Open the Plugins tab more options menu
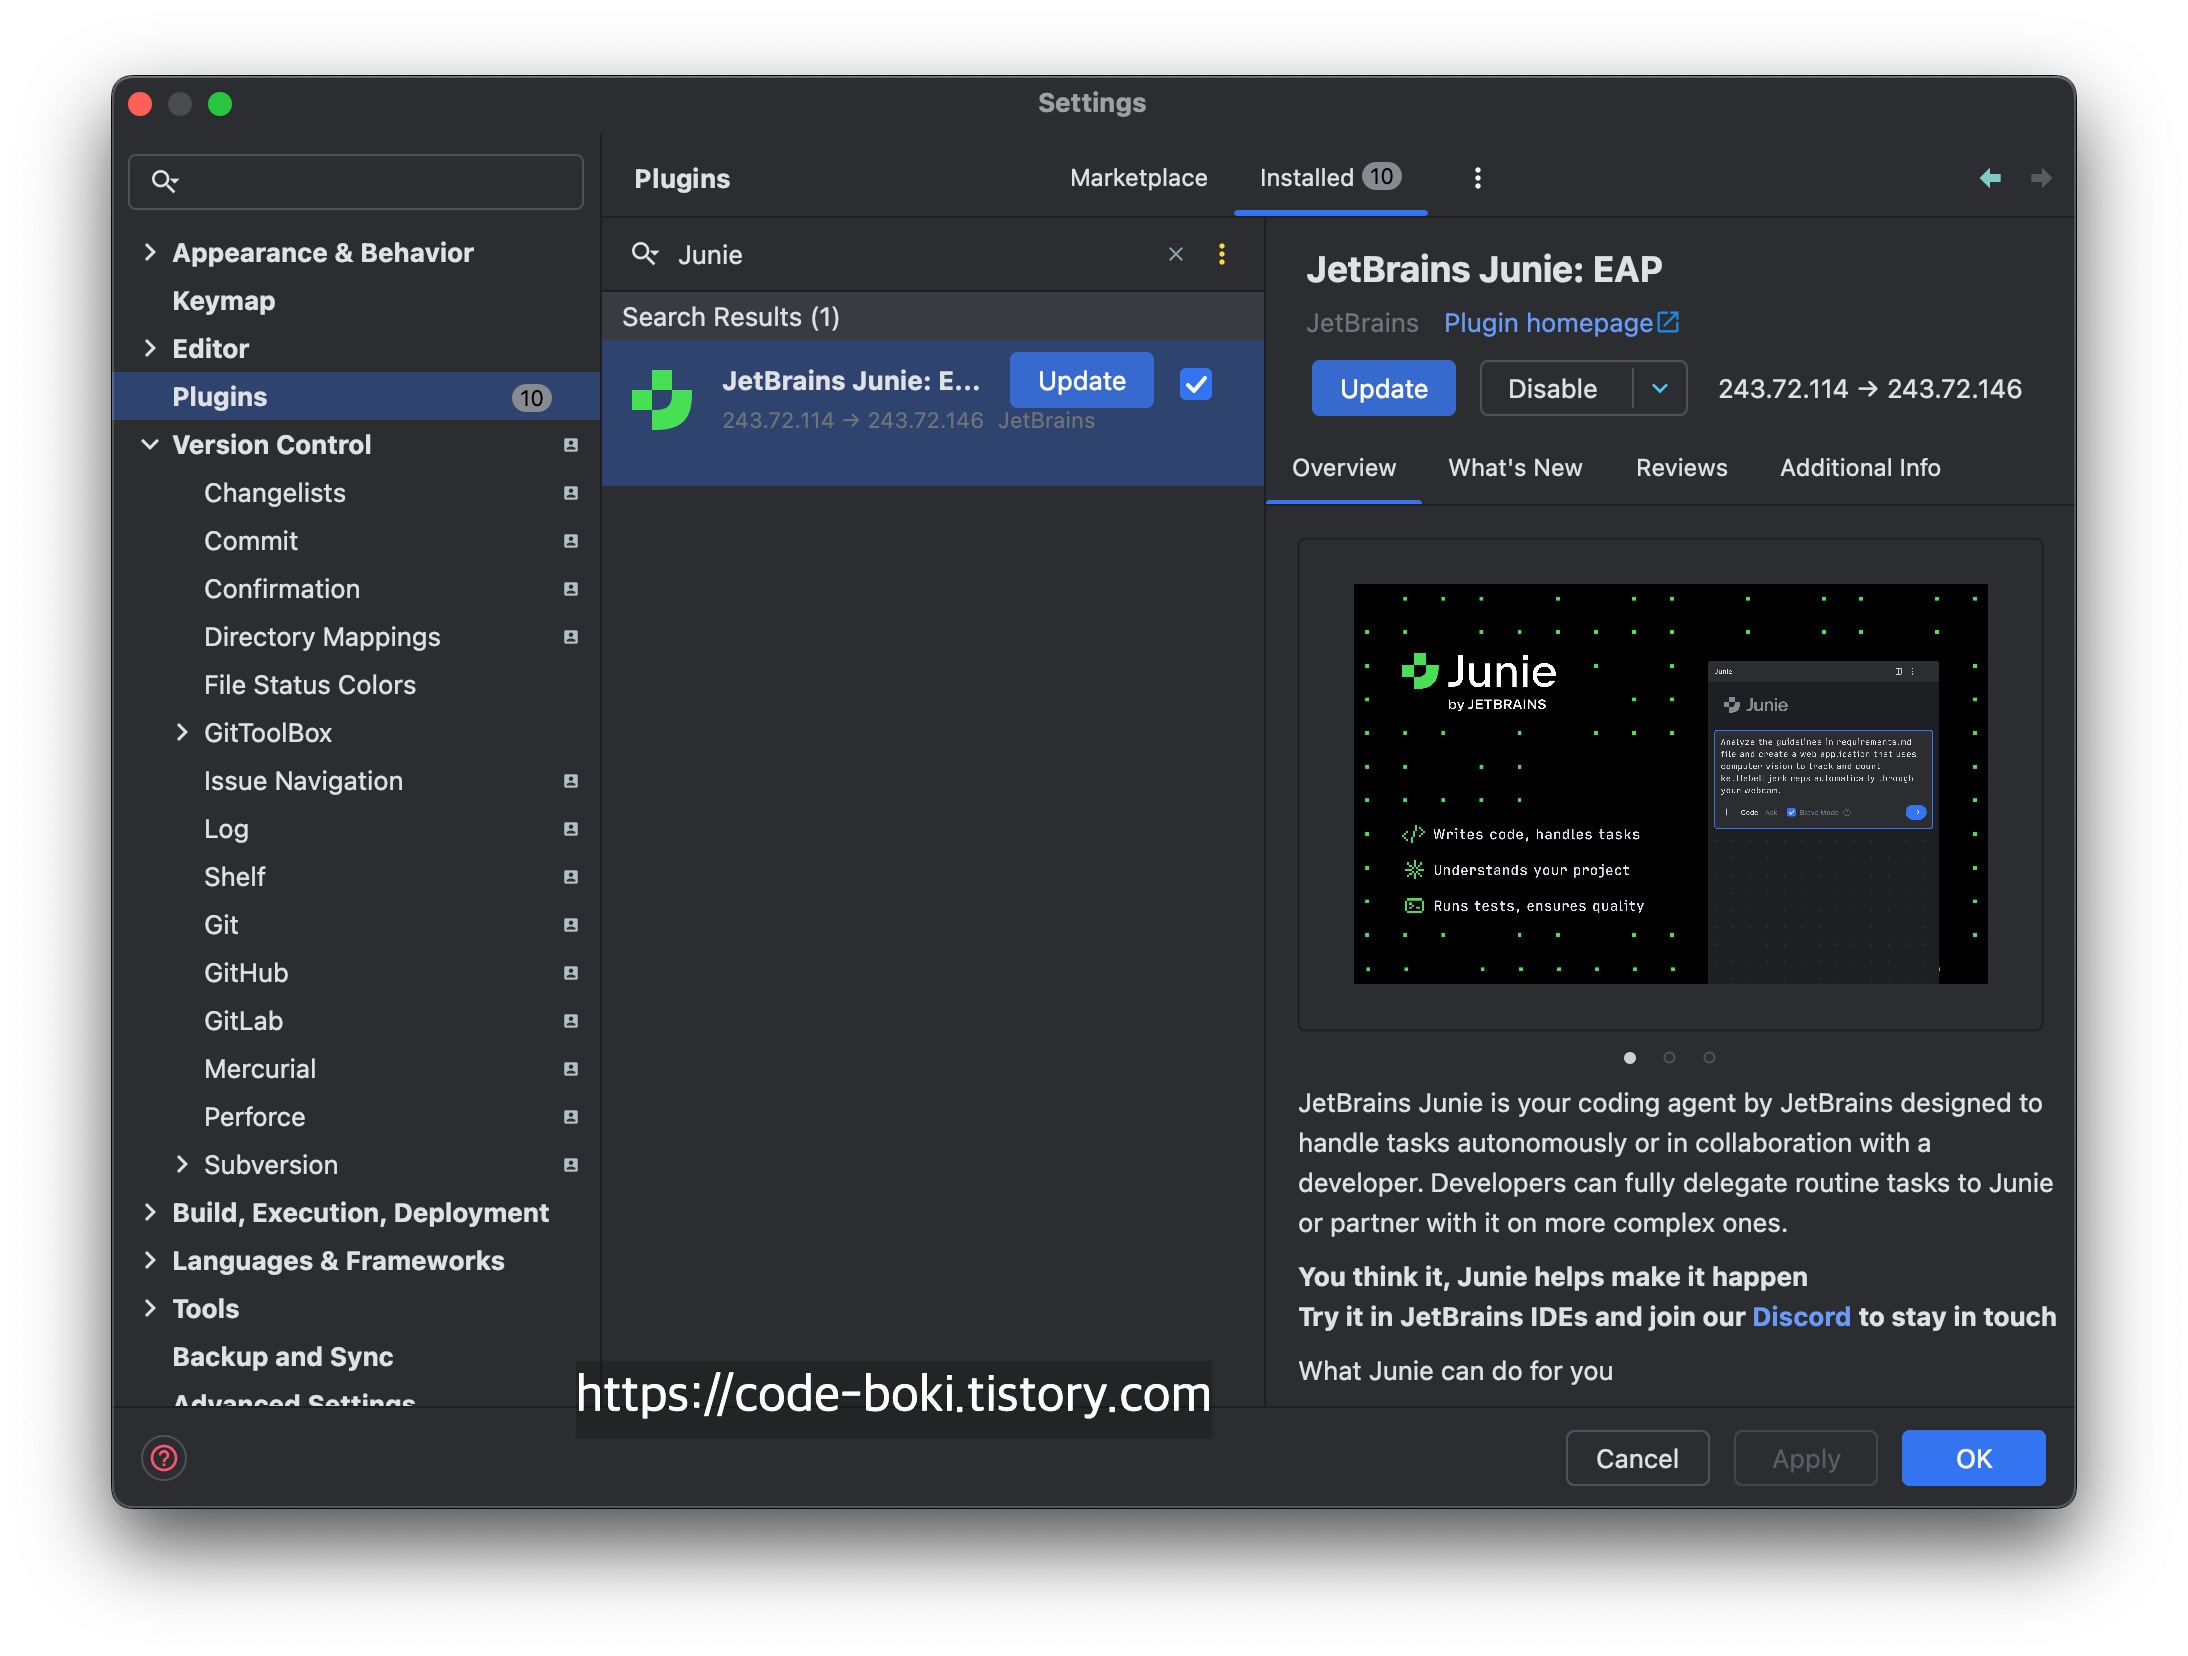 click(x=1477, y=178)
